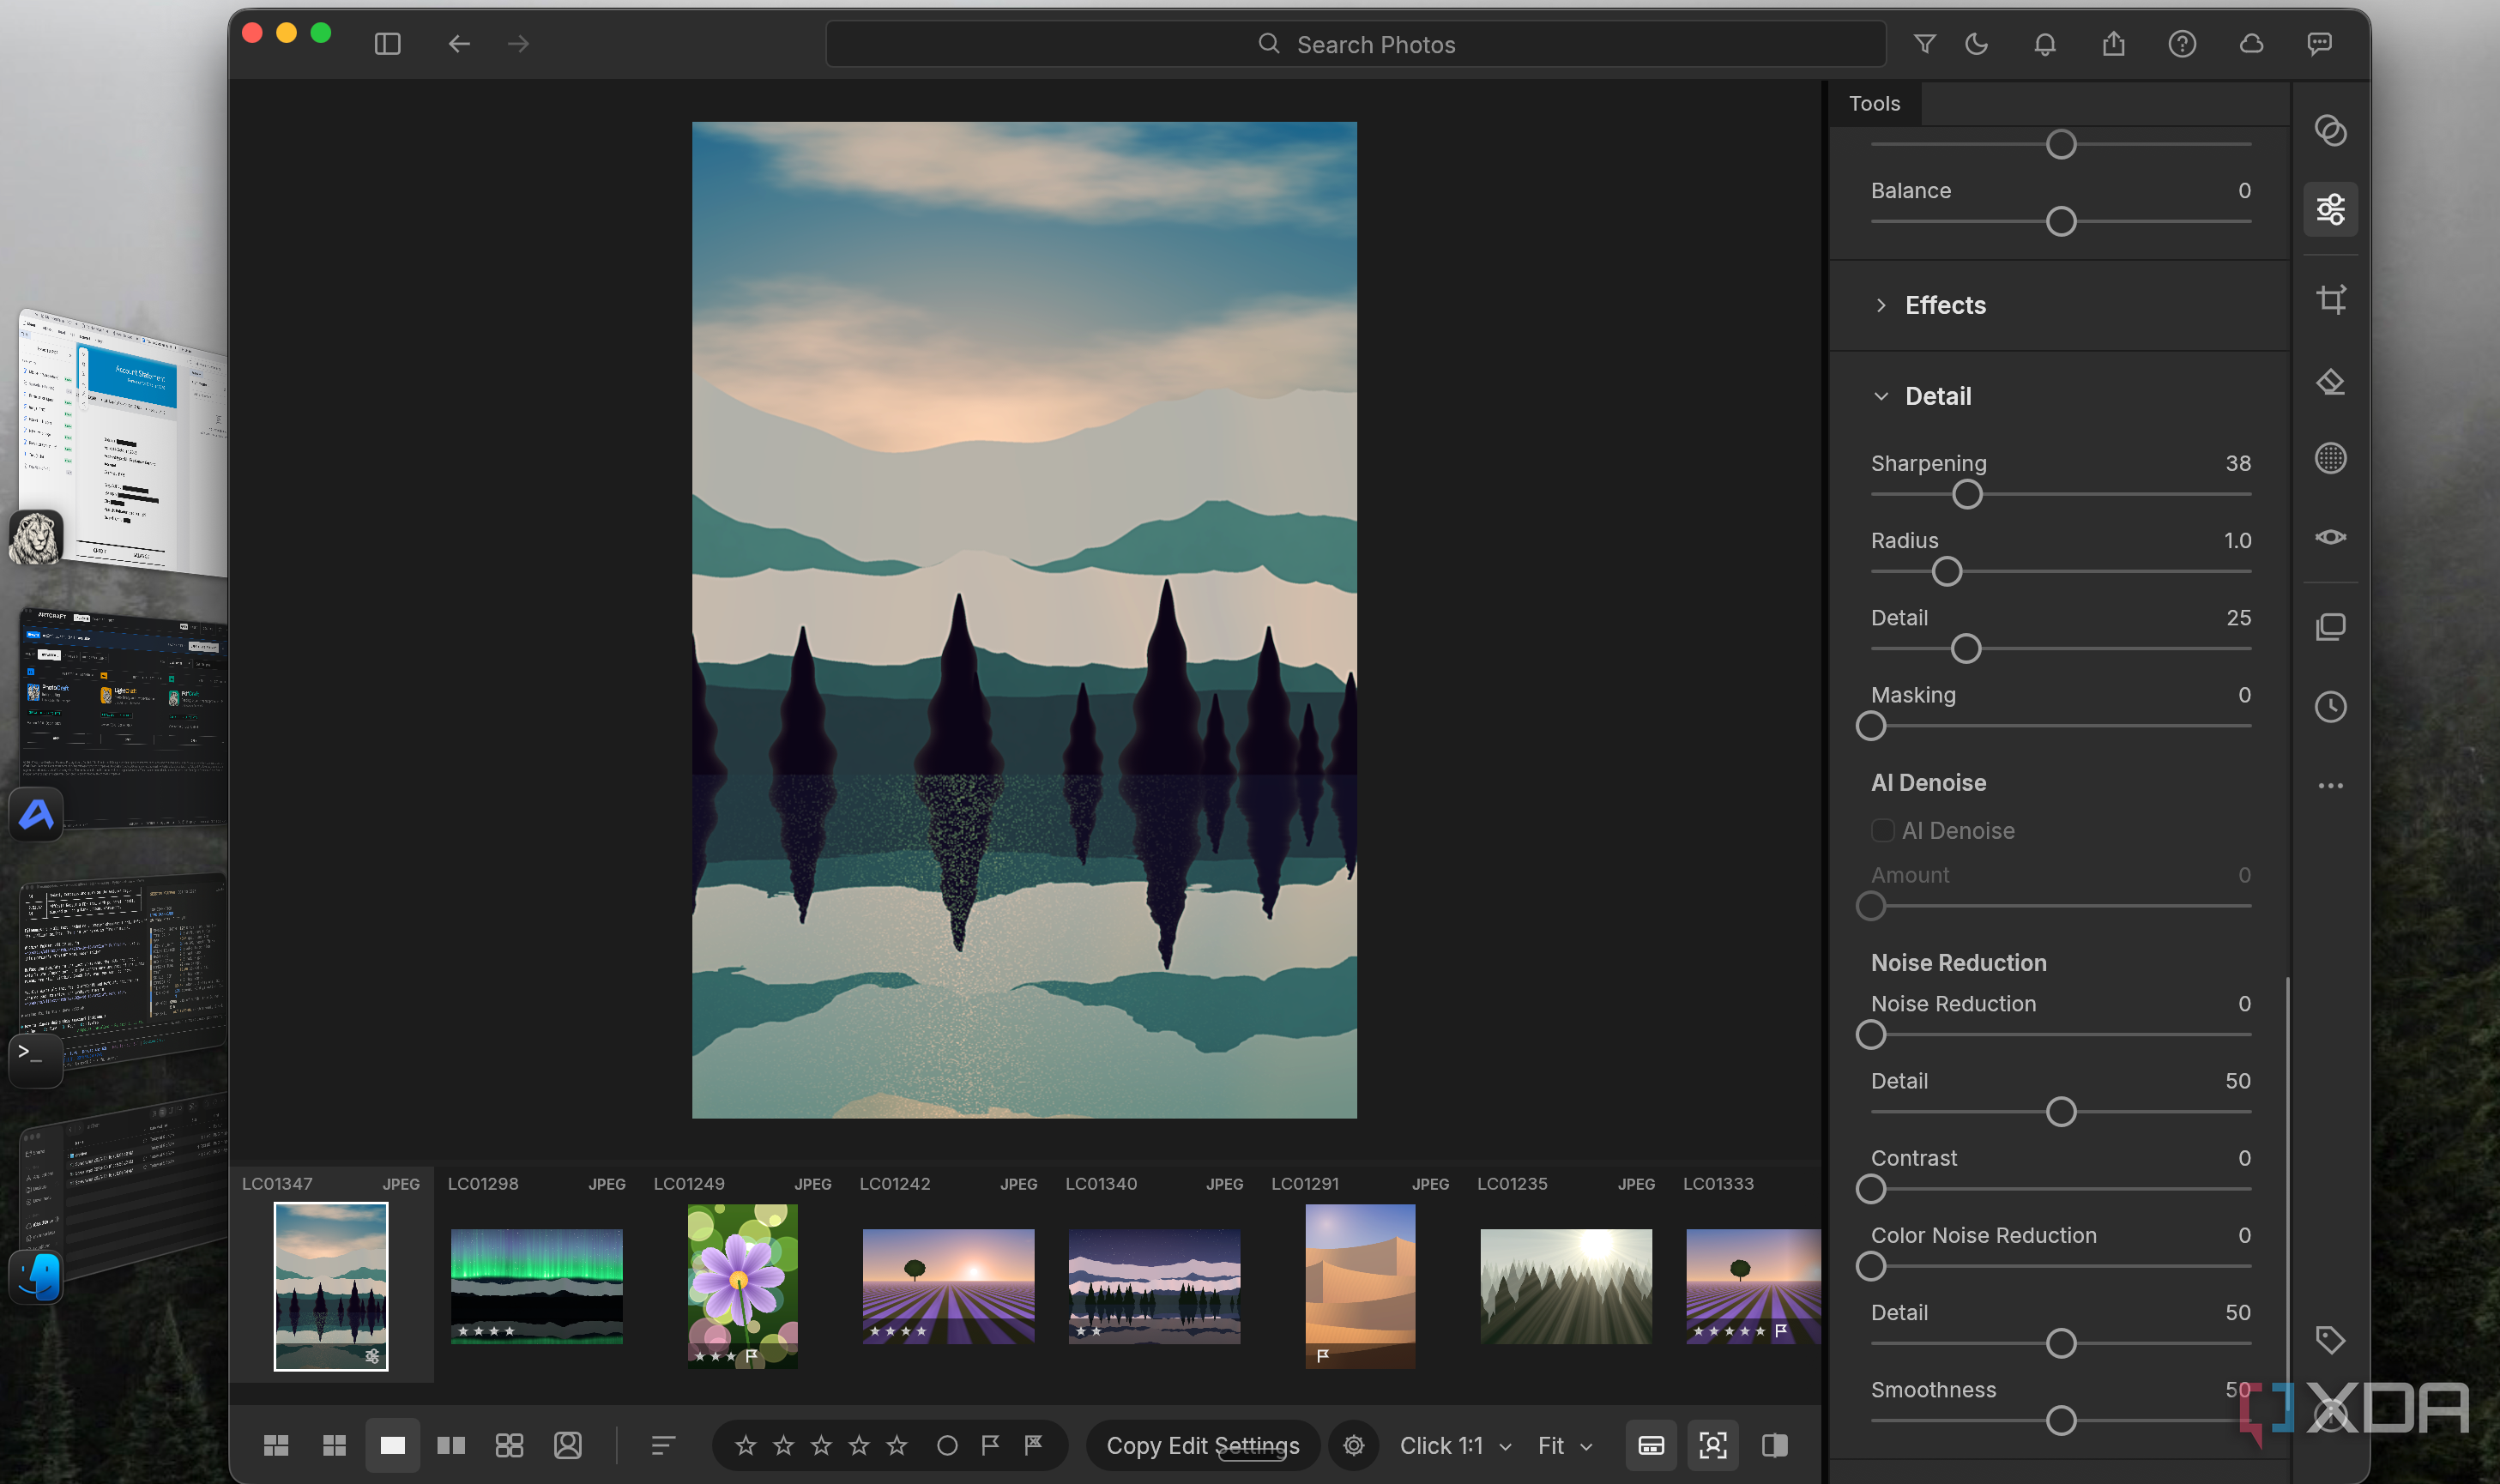This screenshot has height=1484, width=2500.
Task: Set flag as picked icon
Action: 990,1445
